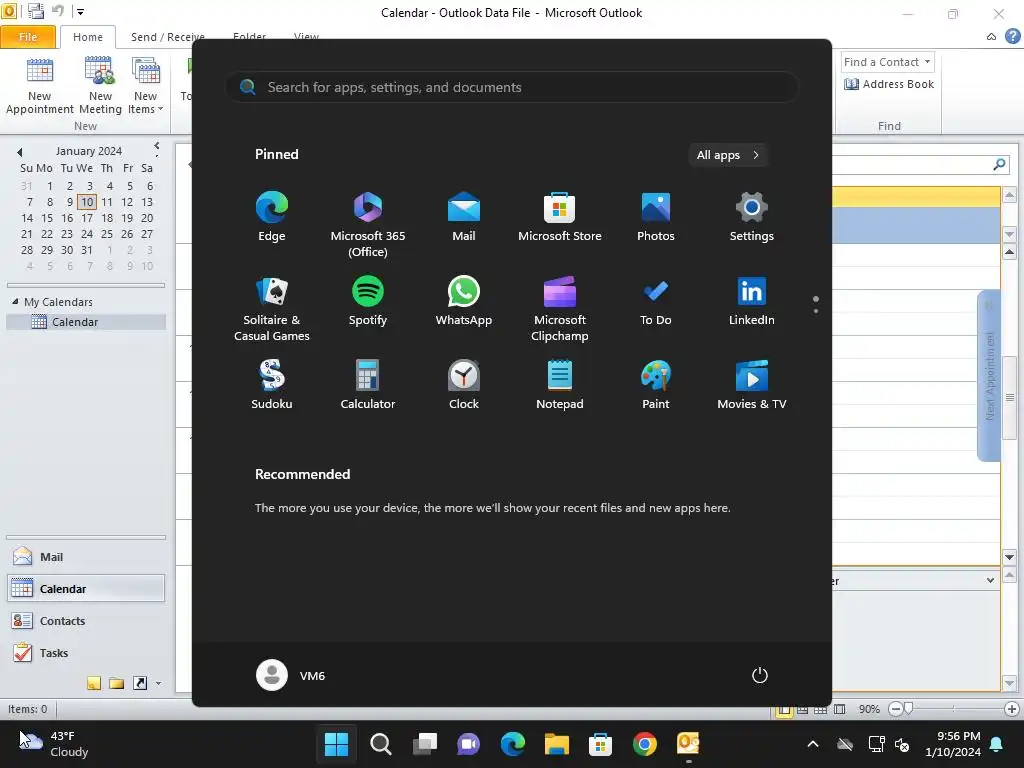The width and height of the screenshot is (1024, 768).
Task: Open Edge from pinned apps
Action: (x=272, y=217)
